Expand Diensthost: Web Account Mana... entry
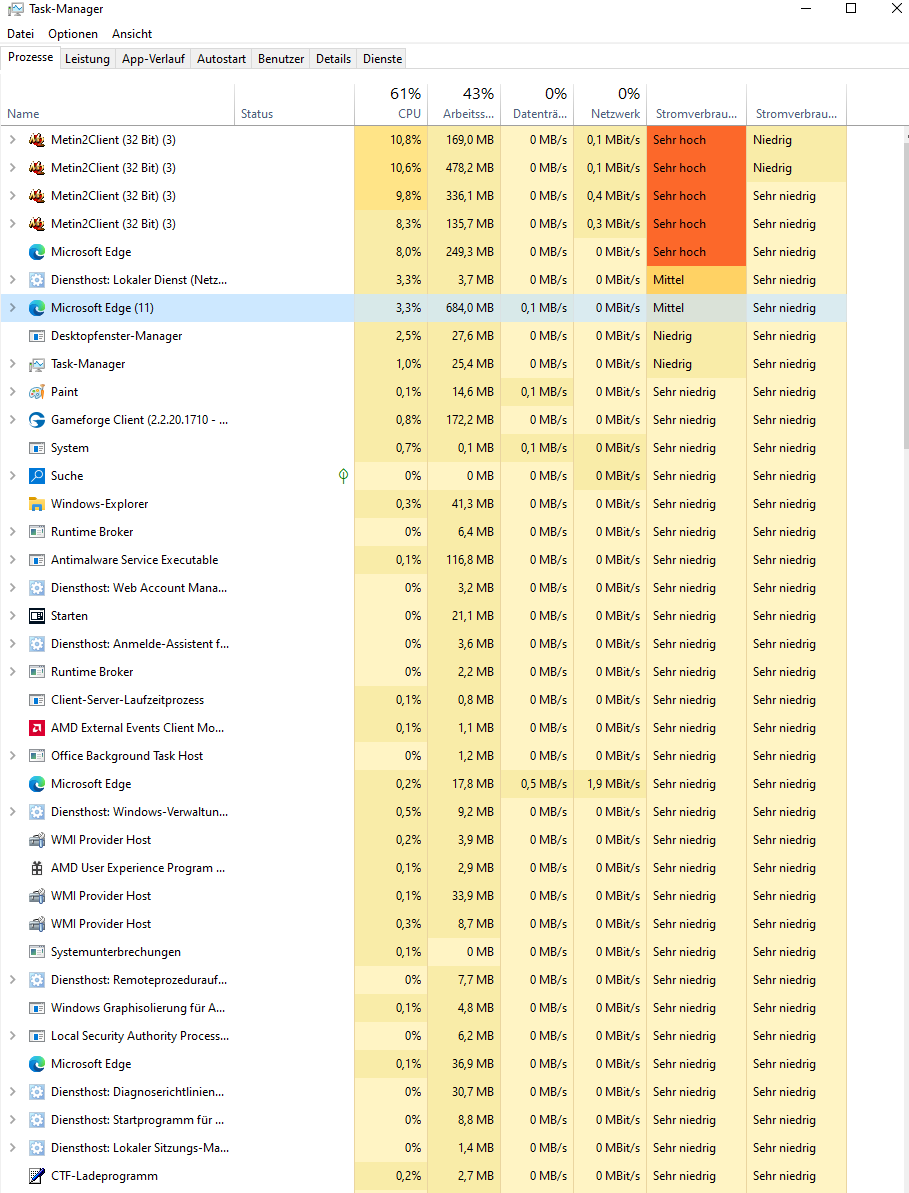This screenshot has width=909, height=1193. coord(12,588)
